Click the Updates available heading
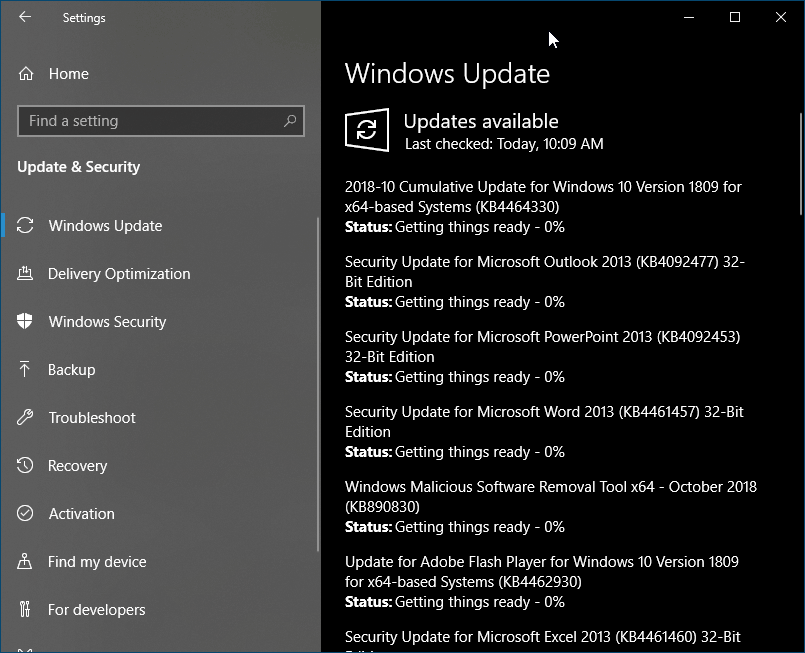The image size is (805, 653). coord(481,121)
